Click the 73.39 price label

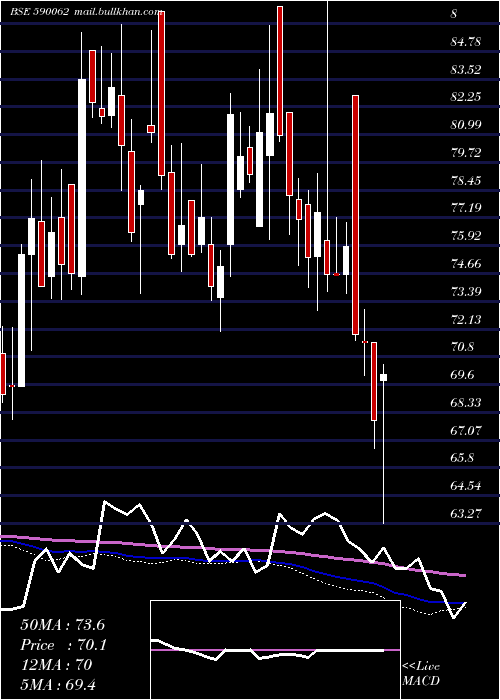coord(466,292)
